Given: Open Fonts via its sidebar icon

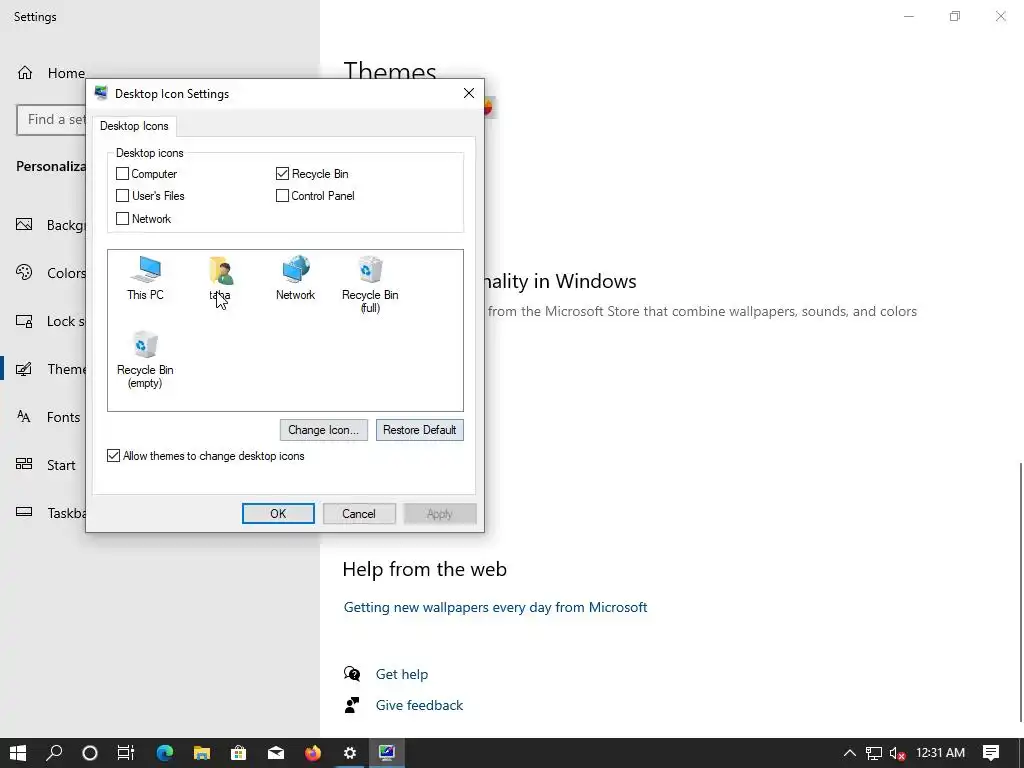Looking at the screenshot, I should [24, 417].
